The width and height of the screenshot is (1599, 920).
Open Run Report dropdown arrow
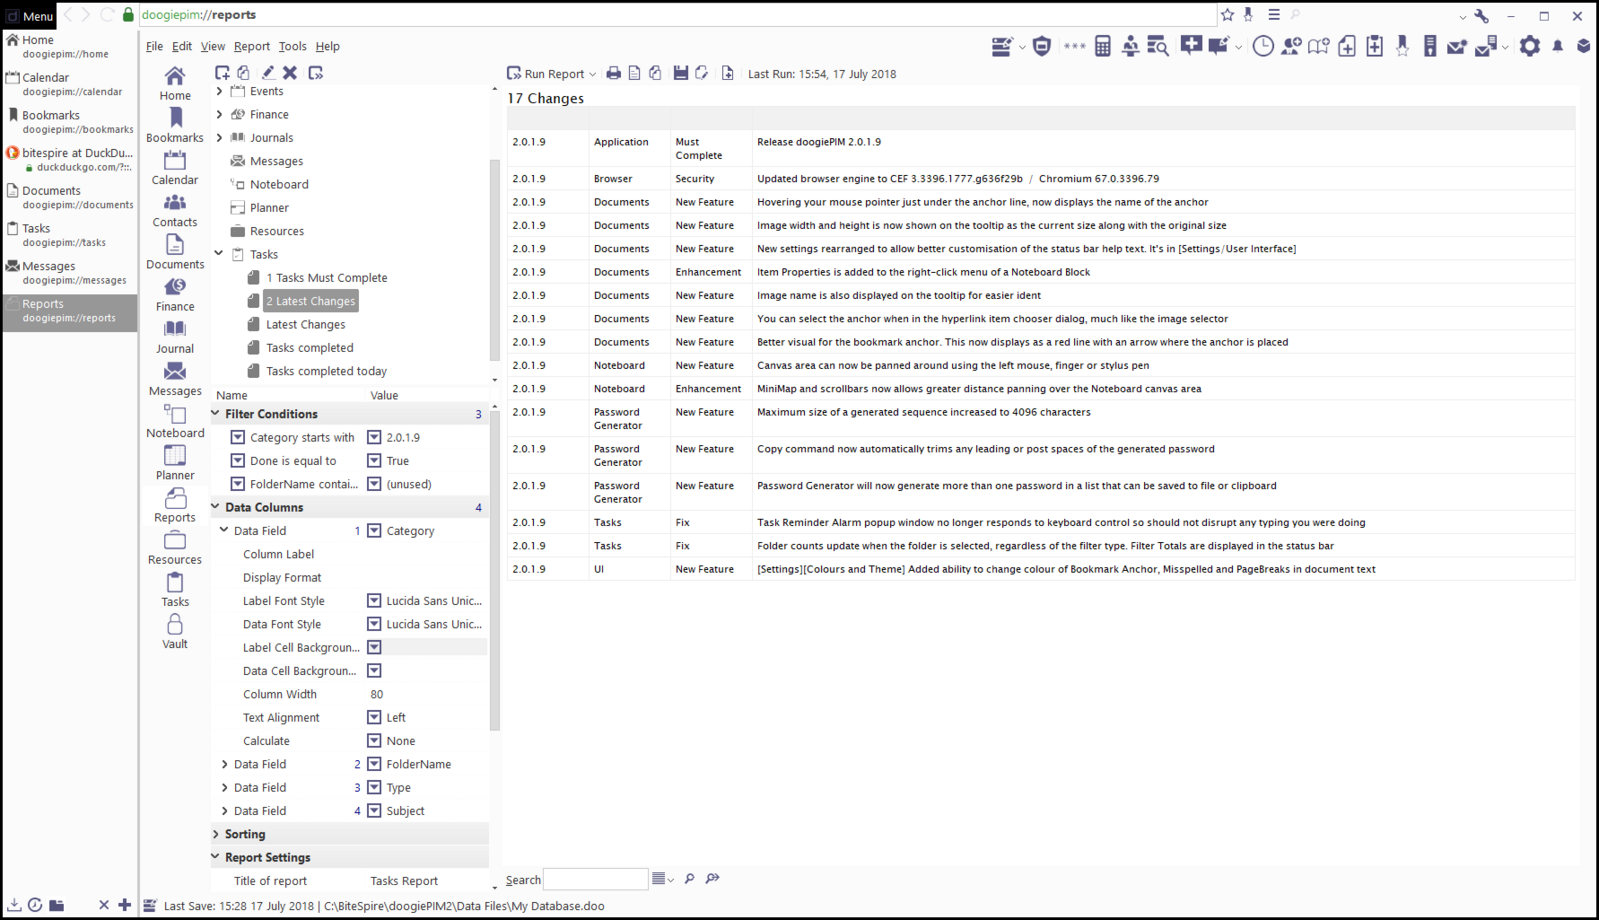coord(593,74)
